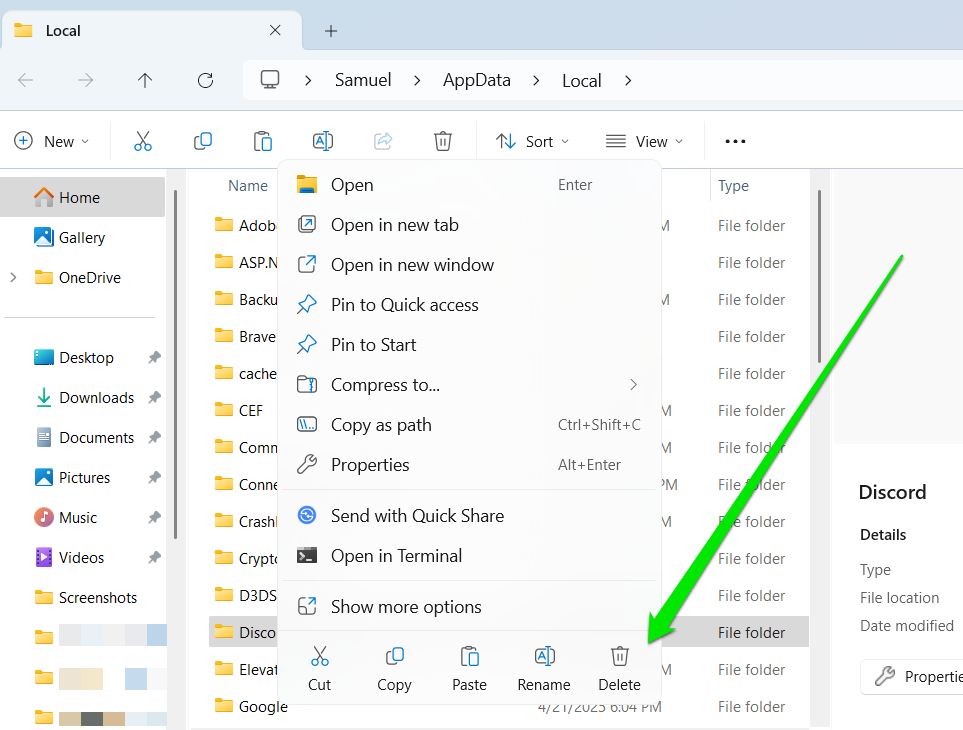Image resolution: width=963 pixels, height=730 pixels.
Task: Refresh the current folder view
Action: tap(205, 81)
